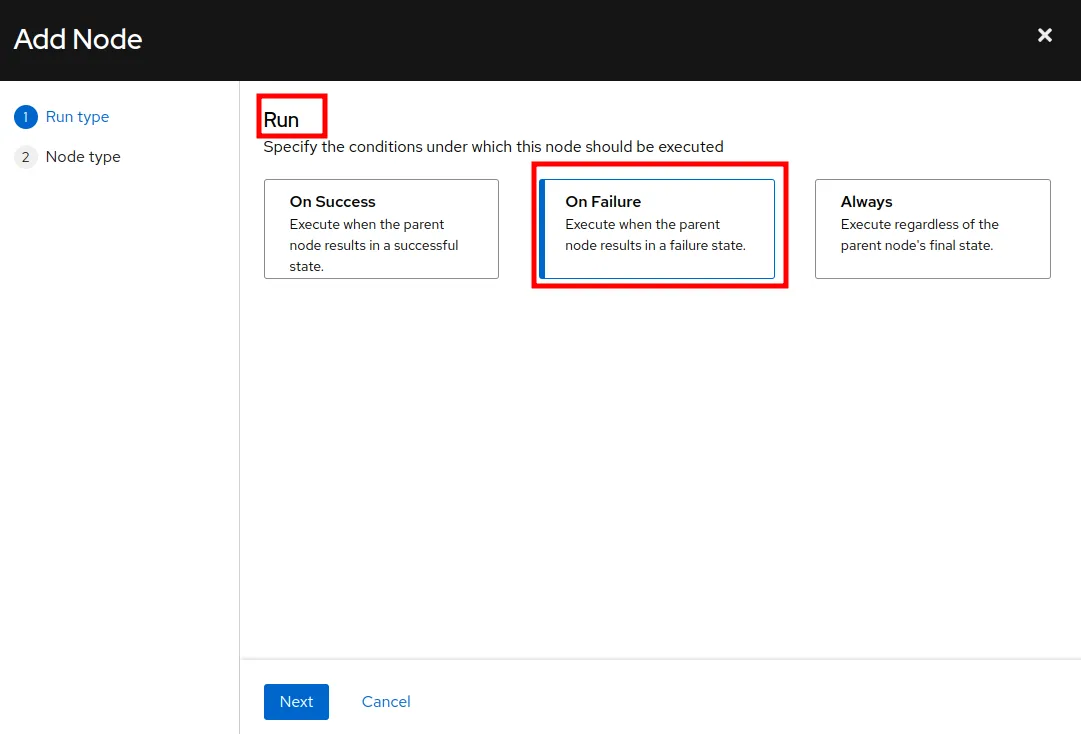Select the Always run condition card
The height and width of the screenshot is (734, 1081).
(x=932, y=229)
